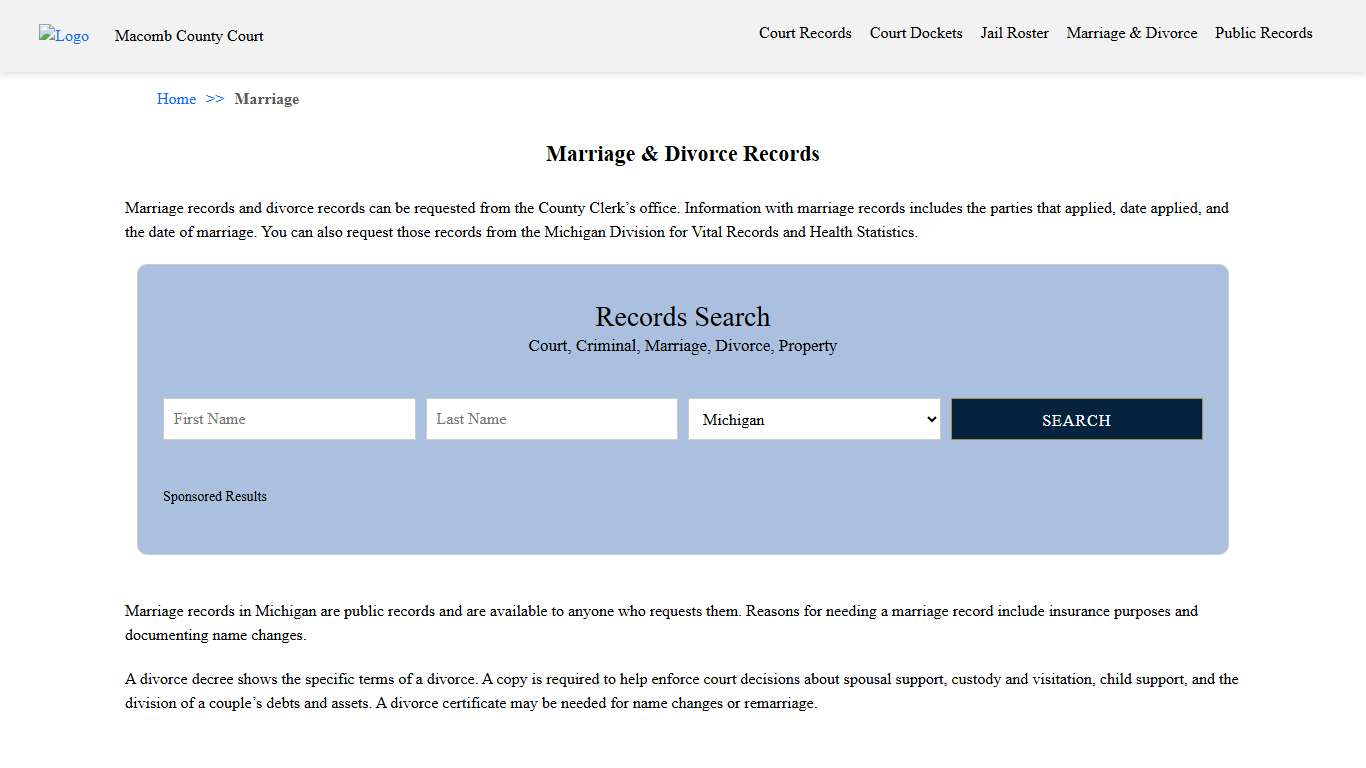Open the Court Dockets menu item
Screen dimensions: 1366x768
click(x=915, y=33)
